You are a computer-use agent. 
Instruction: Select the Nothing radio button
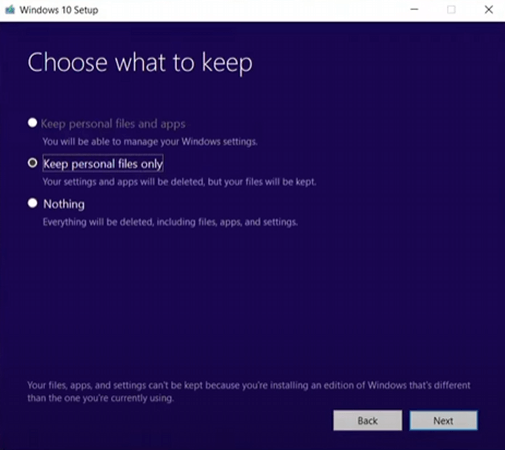(x=32, y=203)
